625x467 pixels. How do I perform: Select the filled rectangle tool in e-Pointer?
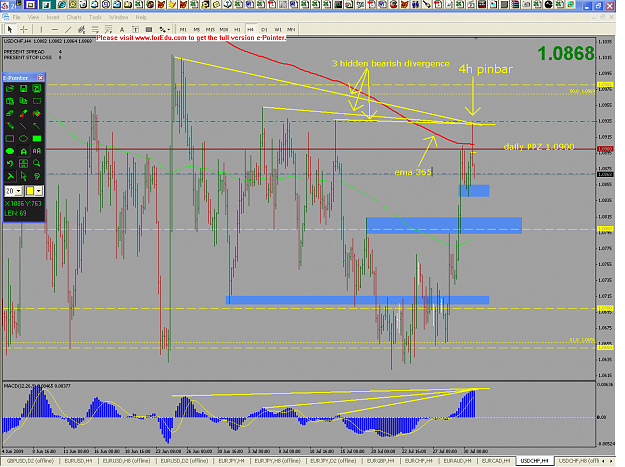pos(37,139)
